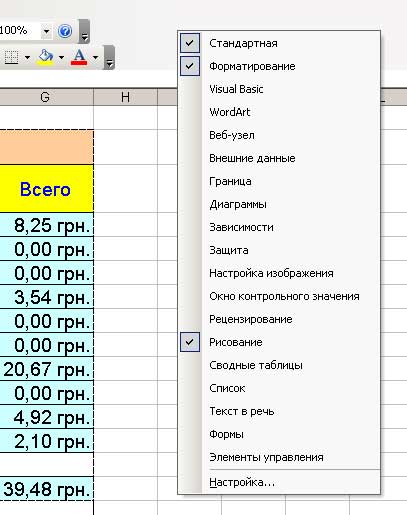This screenshot has width=407, height=515.
Task: Click the Fill Color paint bucket icon
Action: point(46,57)
